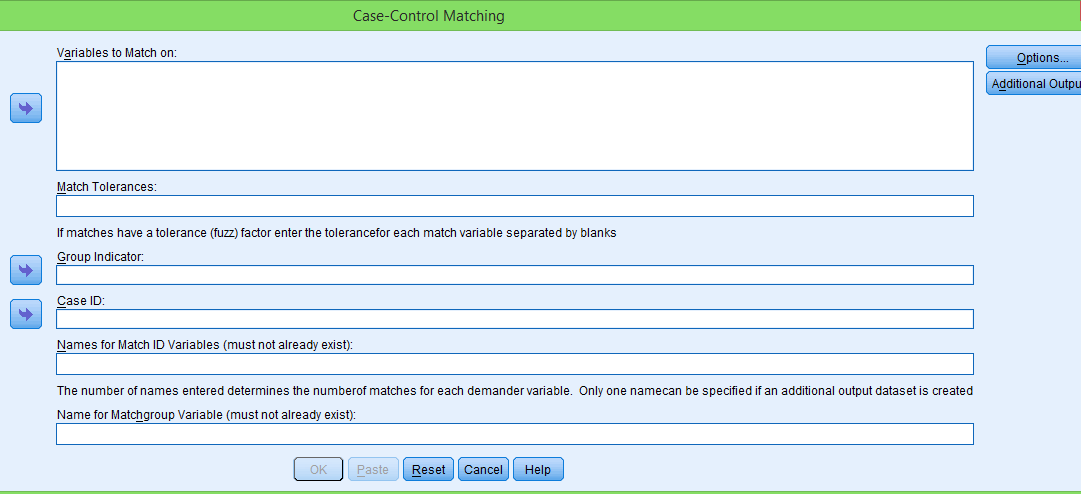This screenshot has width=1081, height=494.
Task: Select the Variables to Match on list box
Action: pyautogui.click(x=514, y=116)
